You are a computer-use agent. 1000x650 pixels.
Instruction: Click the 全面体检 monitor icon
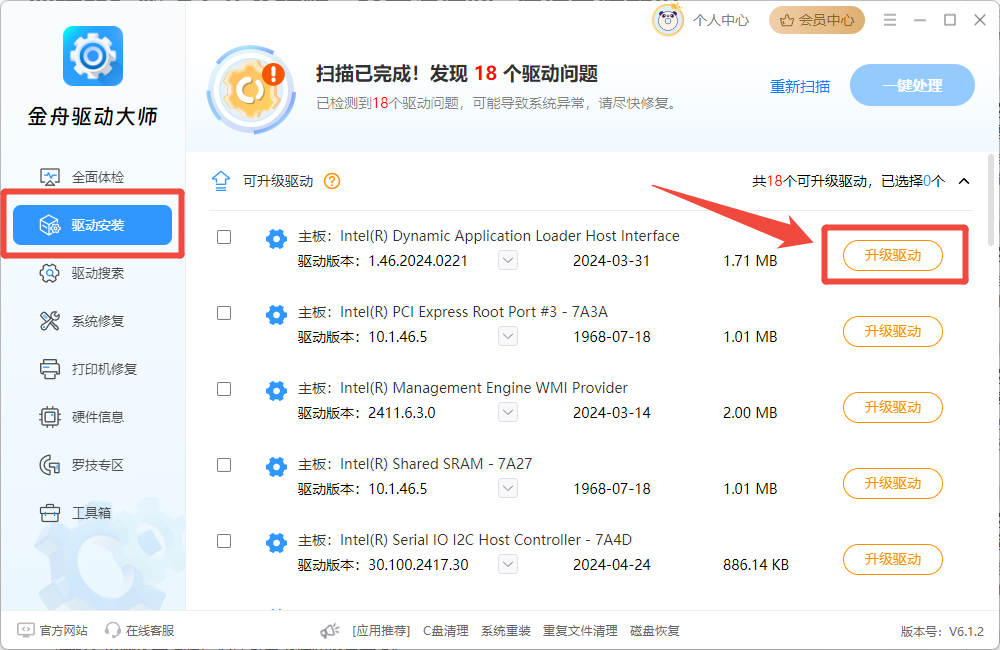pyautogui.click(x=50, y=177)
